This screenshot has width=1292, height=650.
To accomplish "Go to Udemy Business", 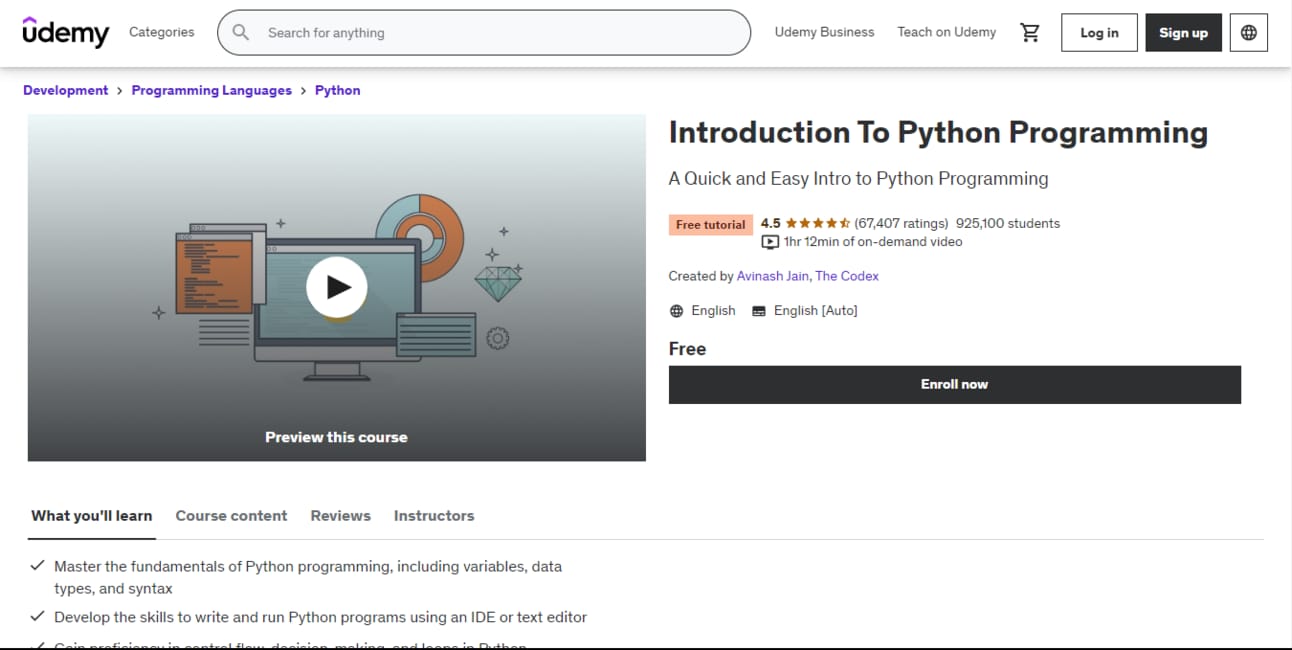I will click(824, 32).
